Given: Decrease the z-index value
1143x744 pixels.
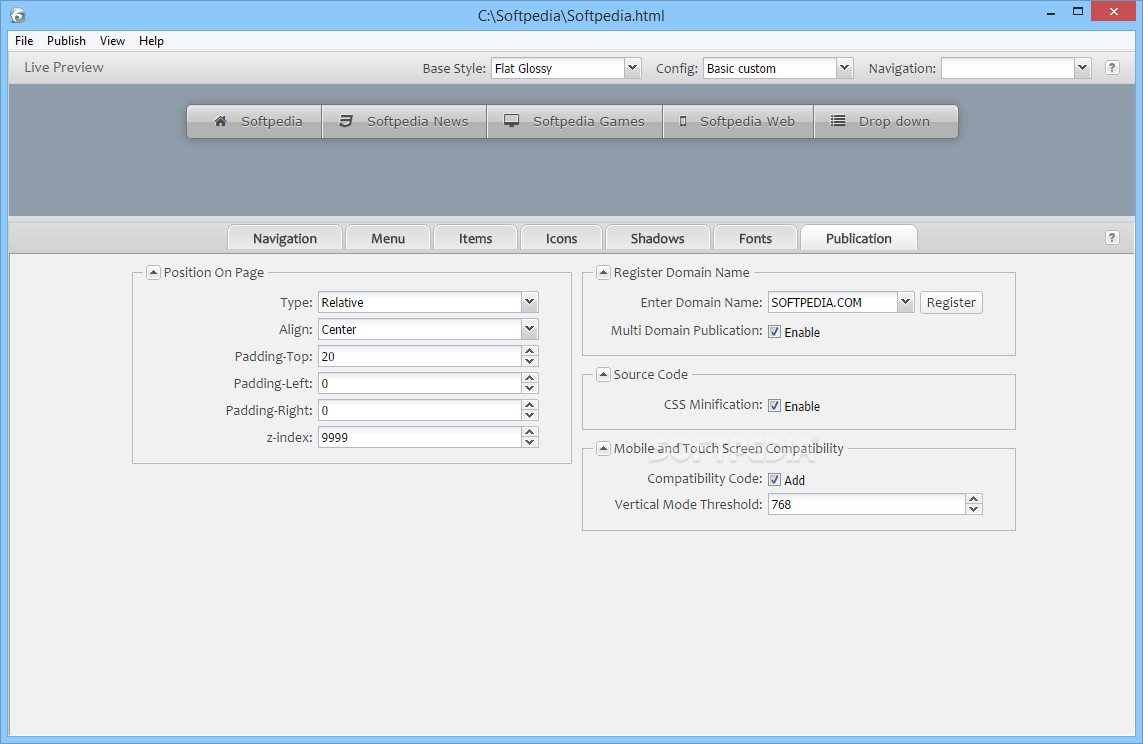Looking at the screenshot, I should pos(530,442).
